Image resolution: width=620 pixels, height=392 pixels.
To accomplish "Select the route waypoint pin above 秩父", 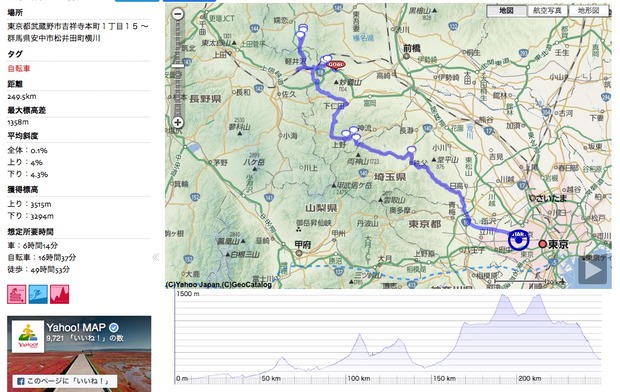I will [412, 150].
